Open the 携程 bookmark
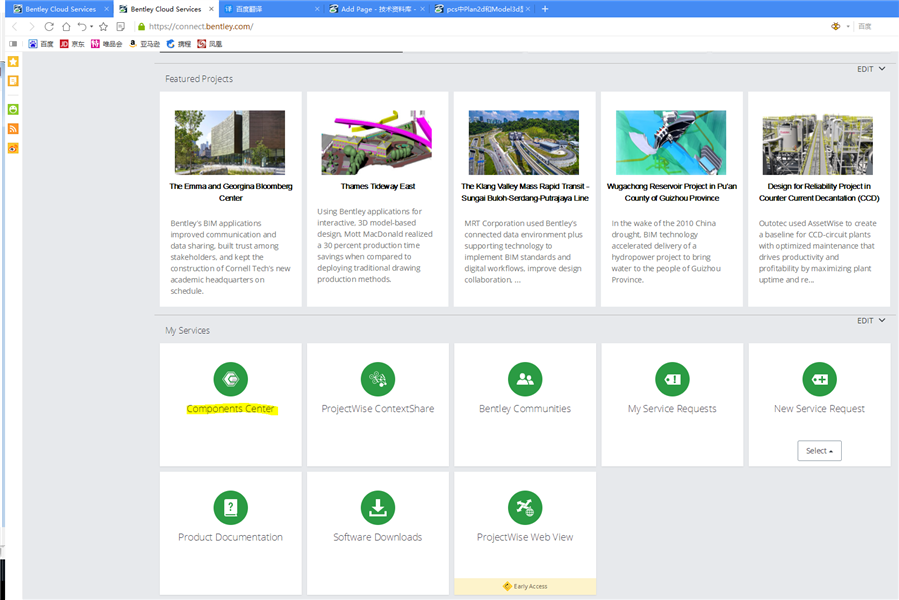The height and width of the screenshot is (600, 899). (179, 44)
